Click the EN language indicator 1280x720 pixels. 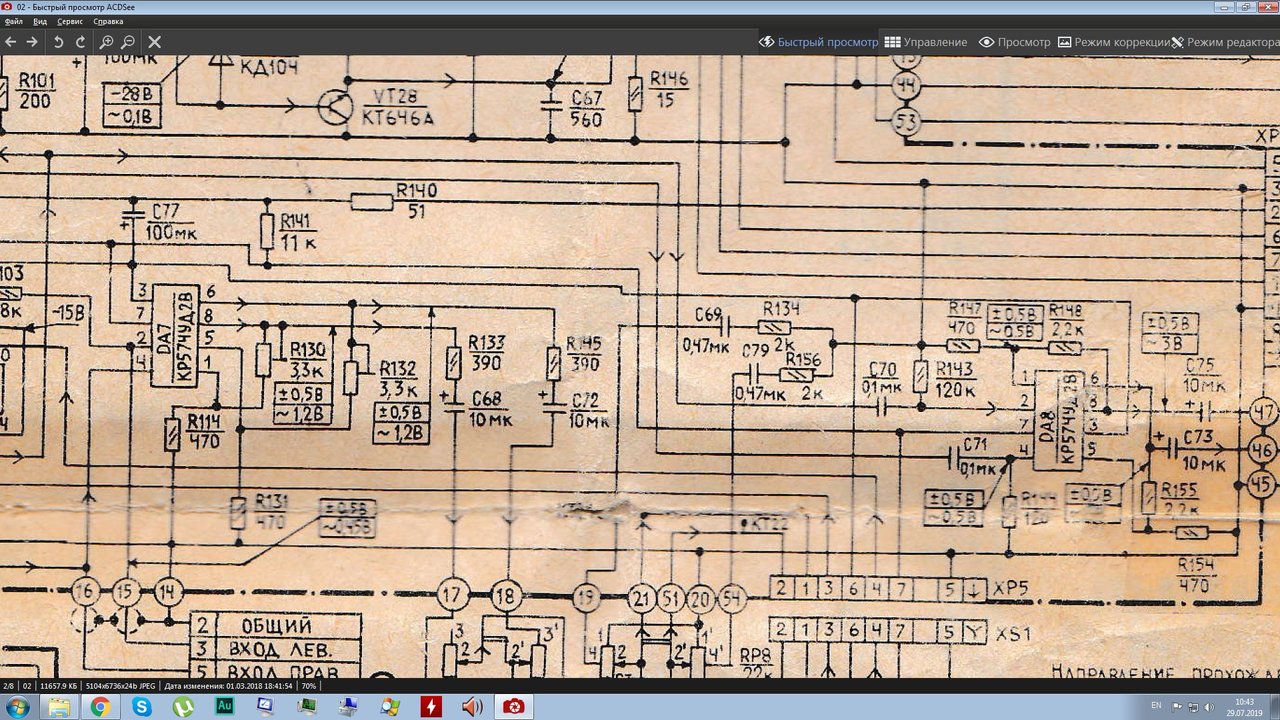1156,706
